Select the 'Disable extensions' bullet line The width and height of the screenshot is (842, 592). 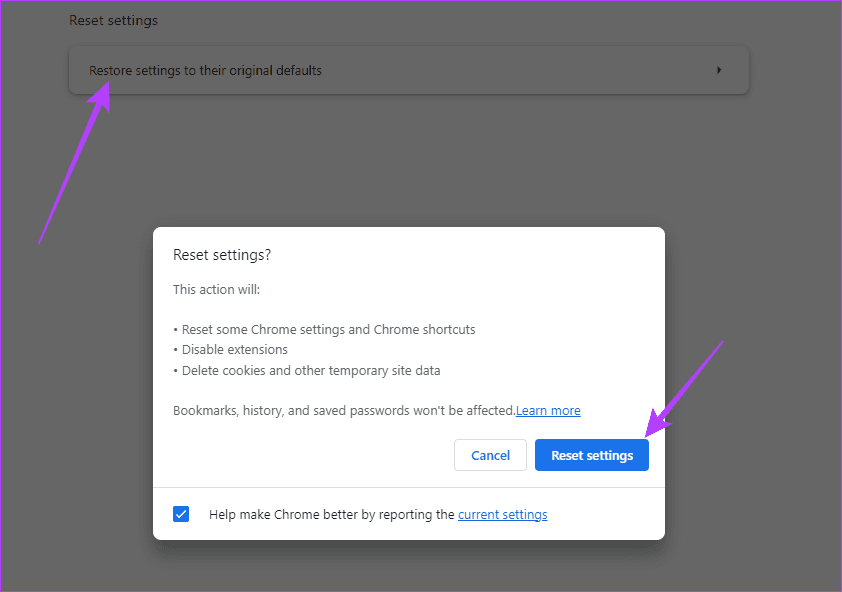(x=231, y=350)
